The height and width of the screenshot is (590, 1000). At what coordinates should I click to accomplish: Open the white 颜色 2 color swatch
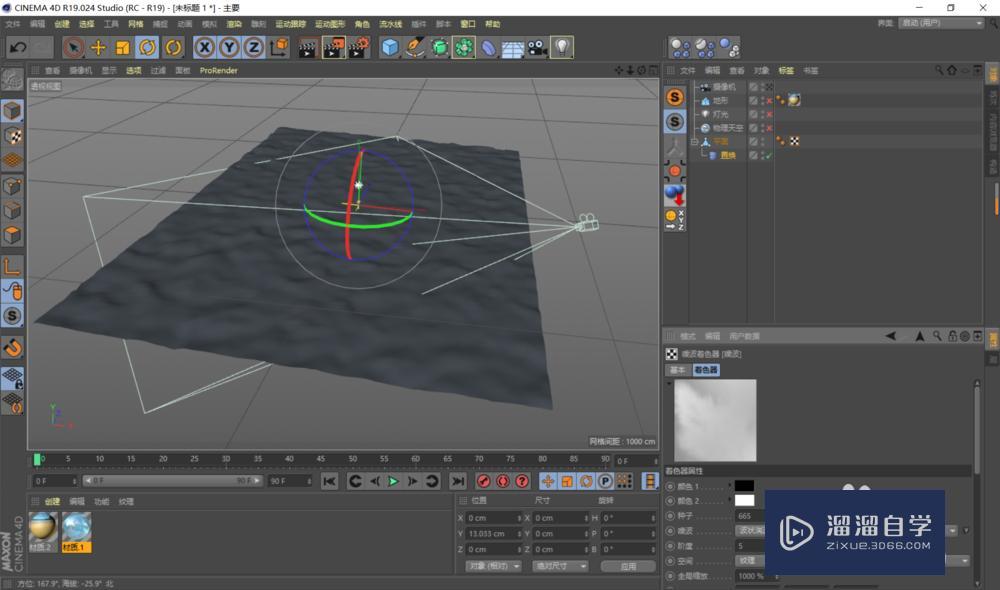click(744, 501)
